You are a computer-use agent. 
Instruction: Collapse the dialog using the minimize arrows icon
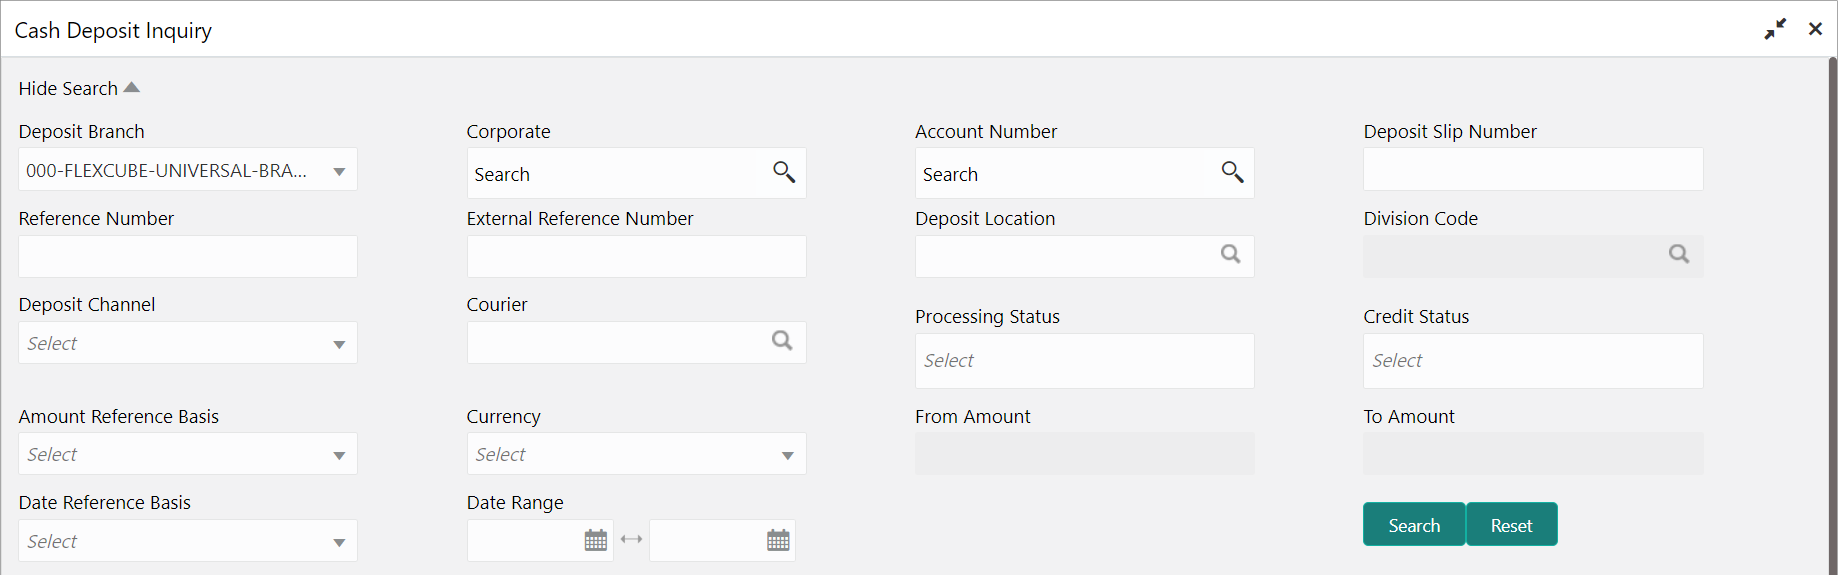(x=1775, y=29)
